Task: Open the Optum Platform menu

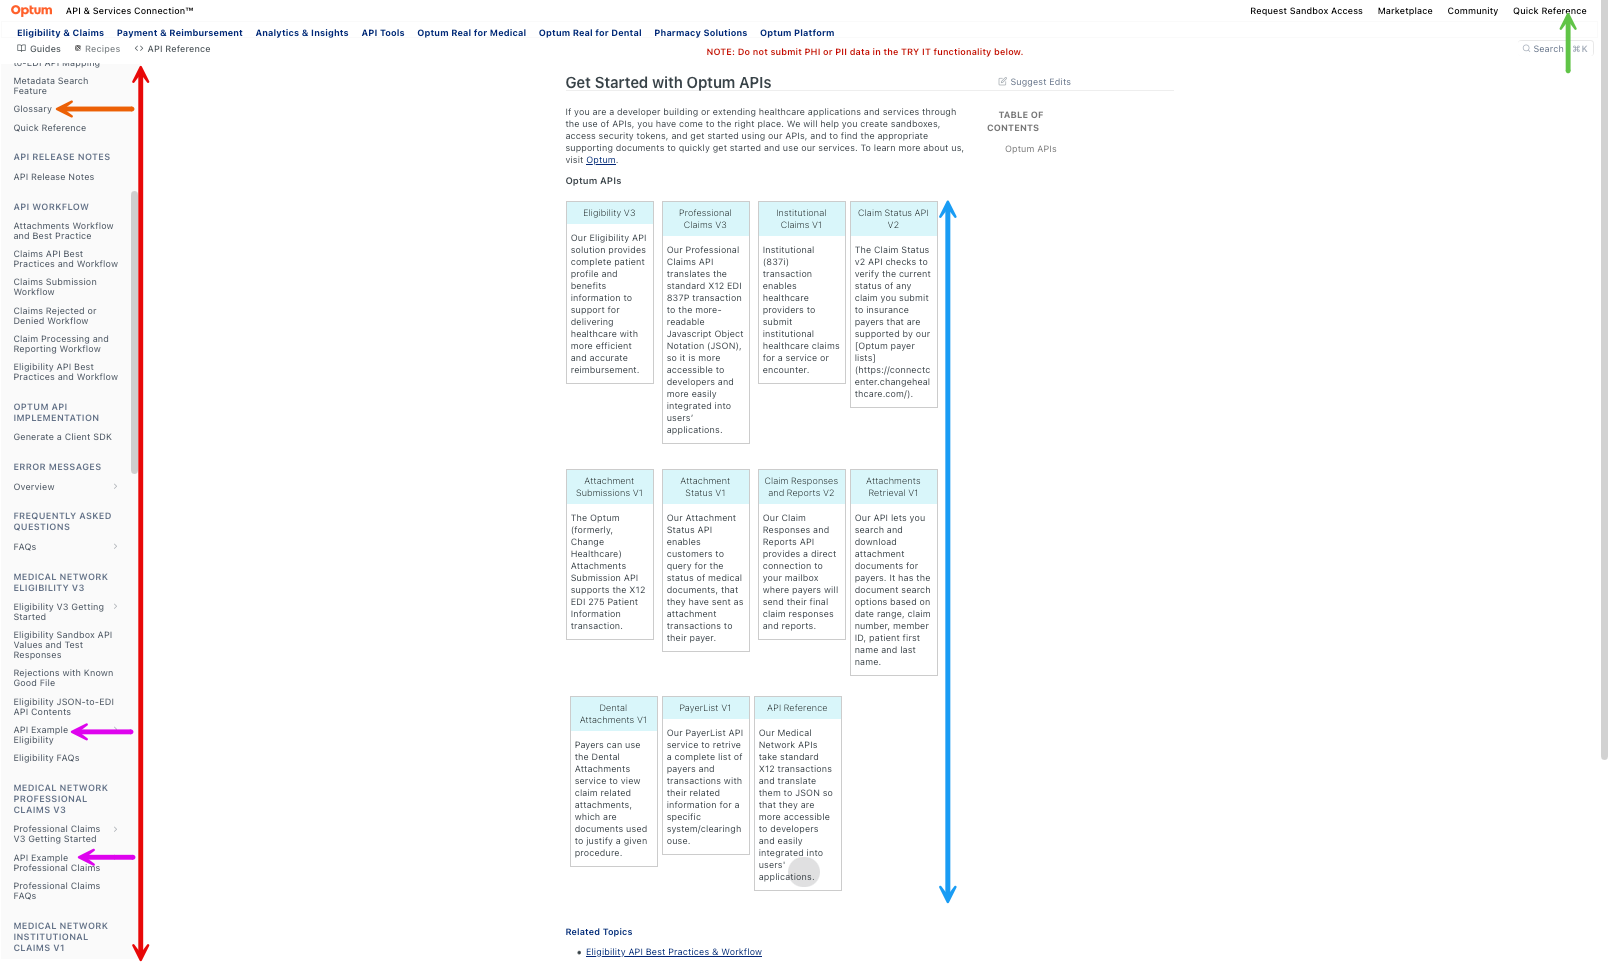Action: pos(797,33)
